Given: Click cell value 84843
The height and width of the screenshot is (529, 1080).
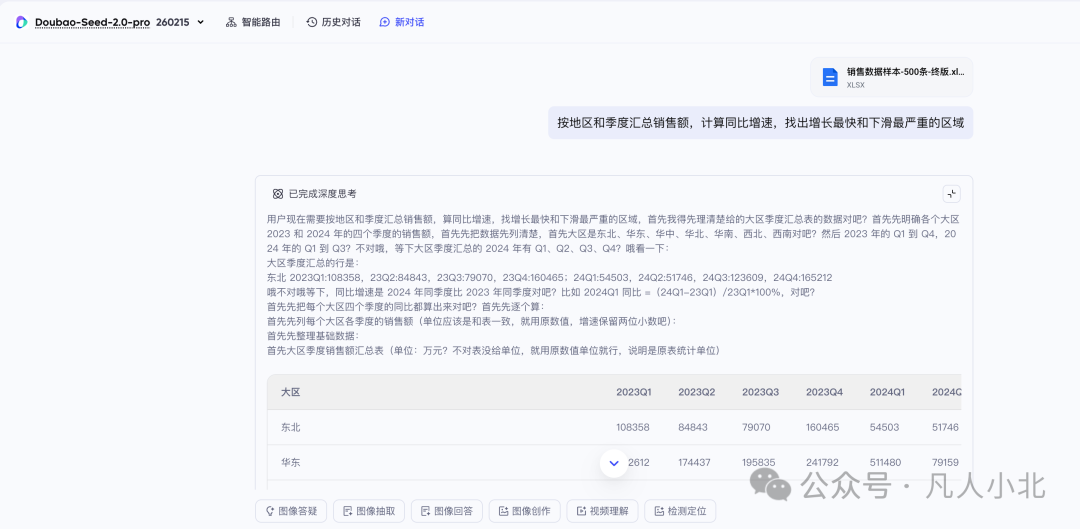Looking at the screenshot, I should (693, 427).
